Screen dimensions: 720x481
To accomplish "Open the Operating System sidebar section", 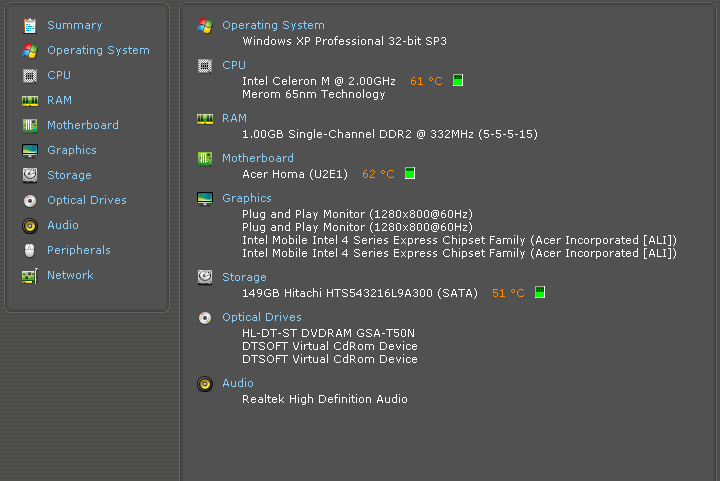I will click(98, 50).
